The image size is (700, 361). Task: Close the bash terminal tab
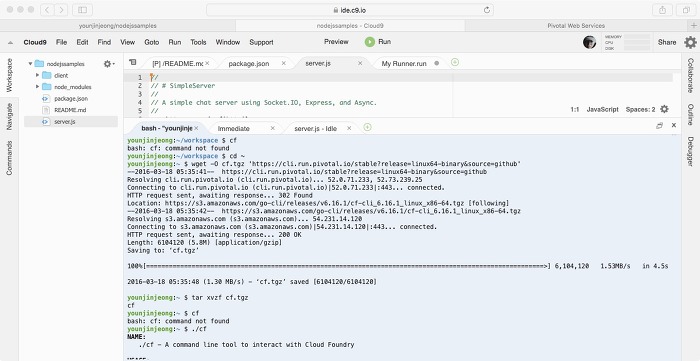[196, 129]
